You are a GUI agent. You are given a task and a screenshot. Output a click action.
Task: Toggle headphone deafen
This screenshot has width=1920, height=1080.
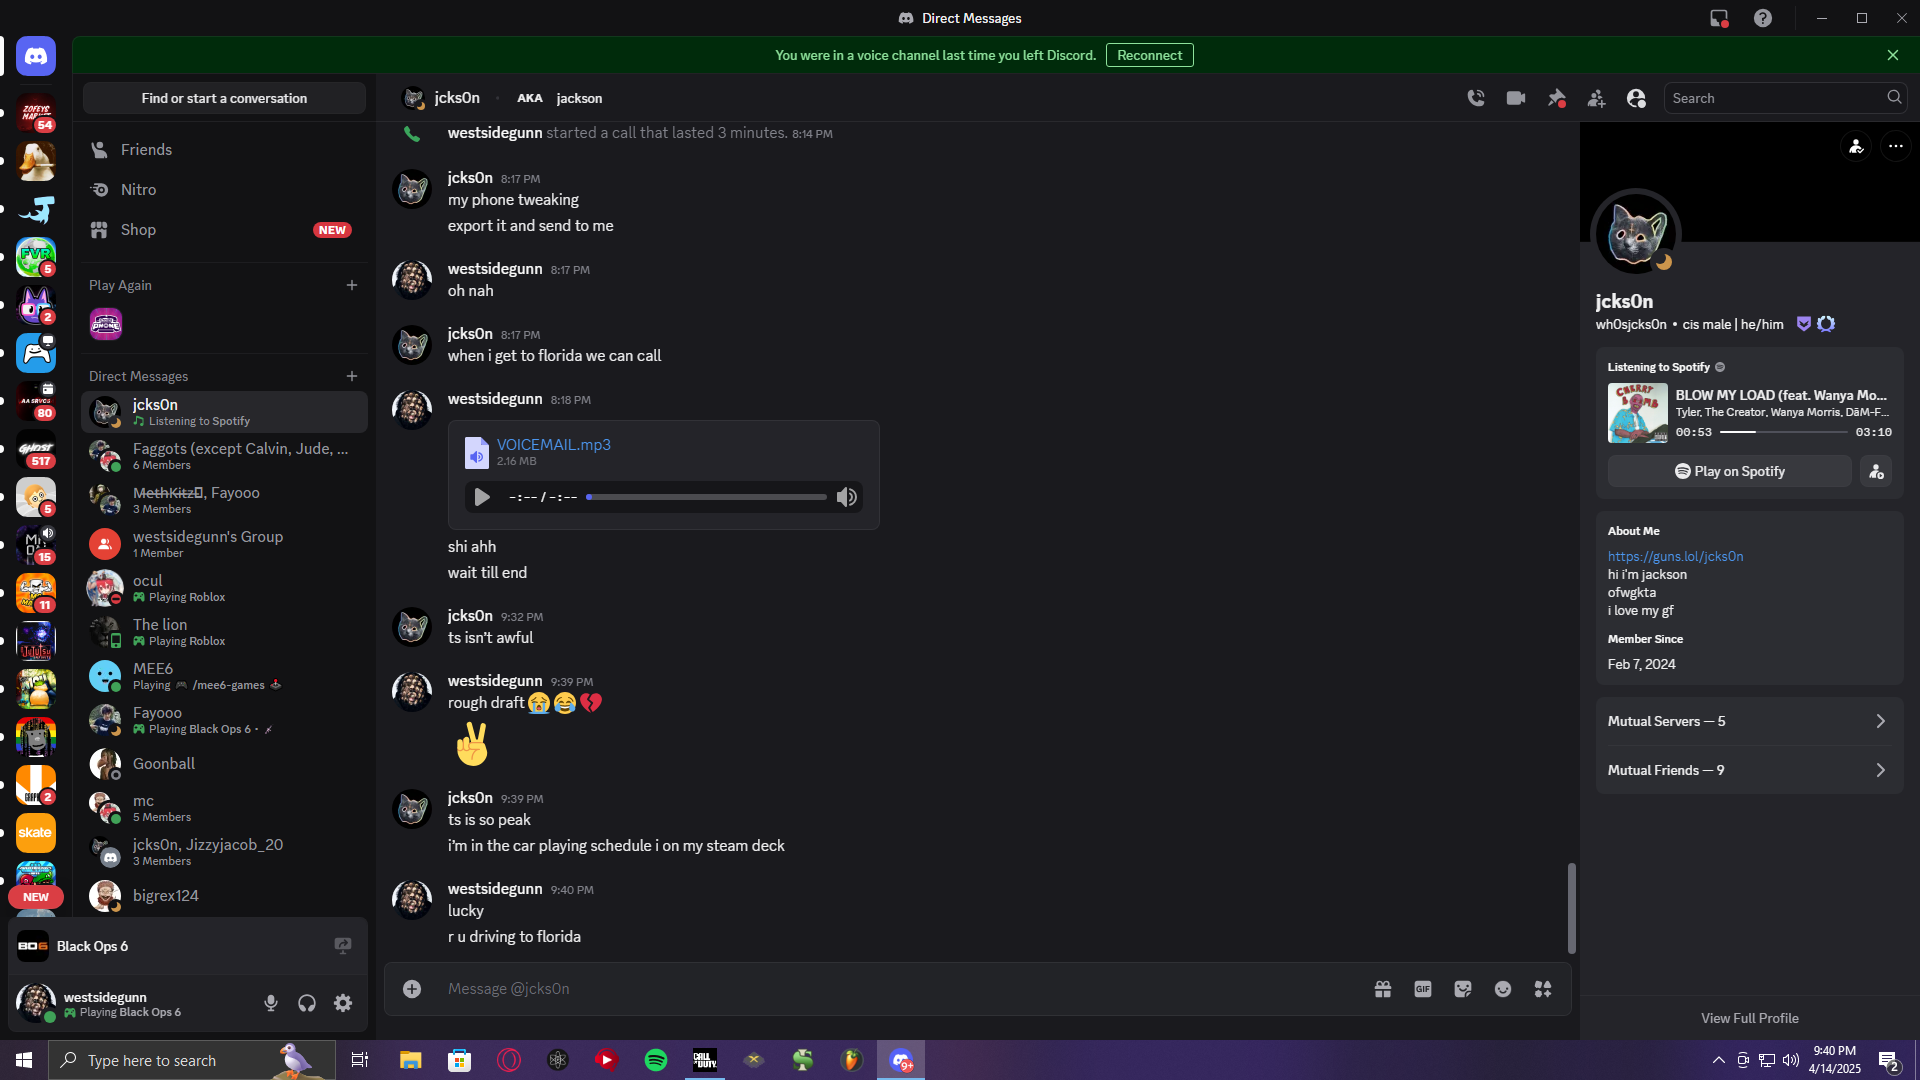[x=307, y=1003]
